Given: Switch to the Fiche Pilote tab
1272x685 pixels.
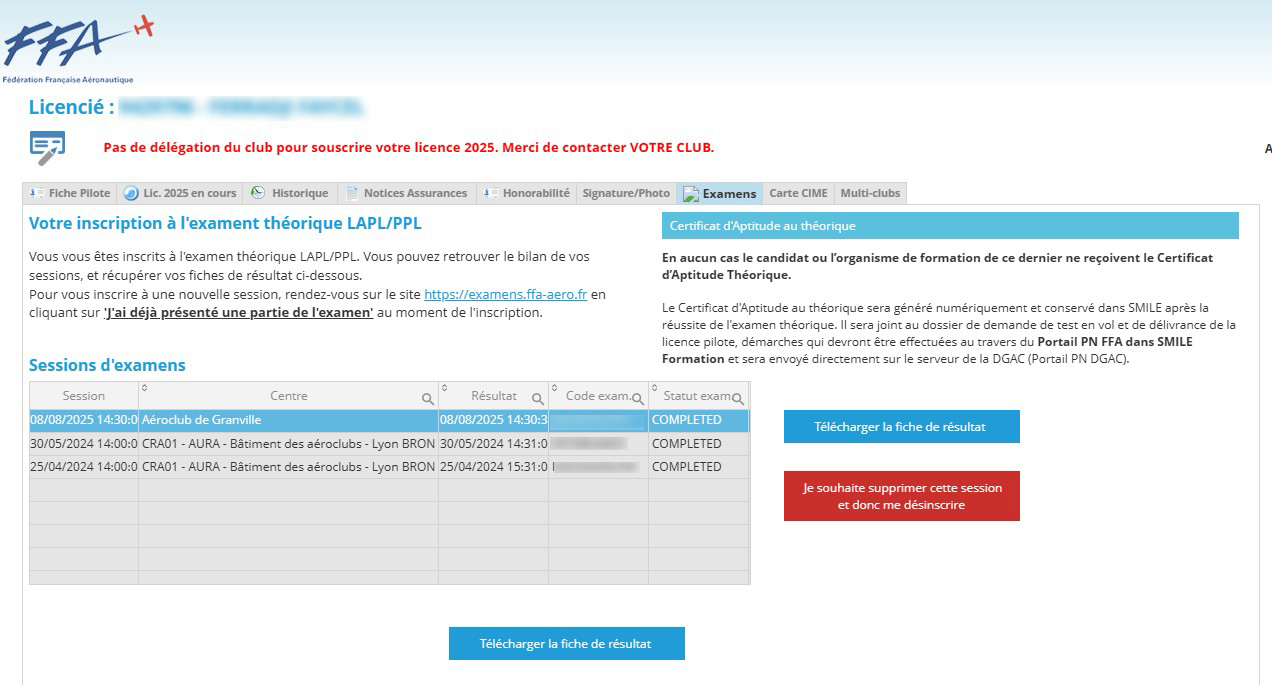Looking at the screenshot, I should 70,193.
